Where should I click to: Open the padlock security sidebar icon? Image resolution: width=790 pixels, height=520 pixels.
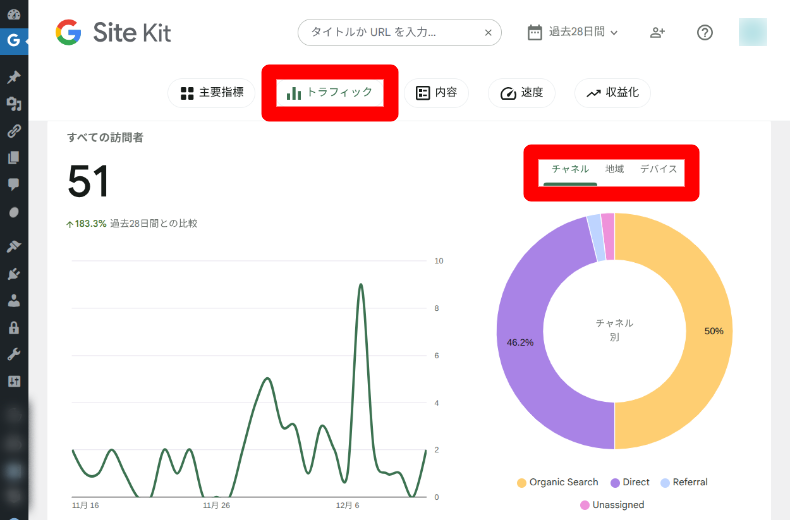pos(14,328)
